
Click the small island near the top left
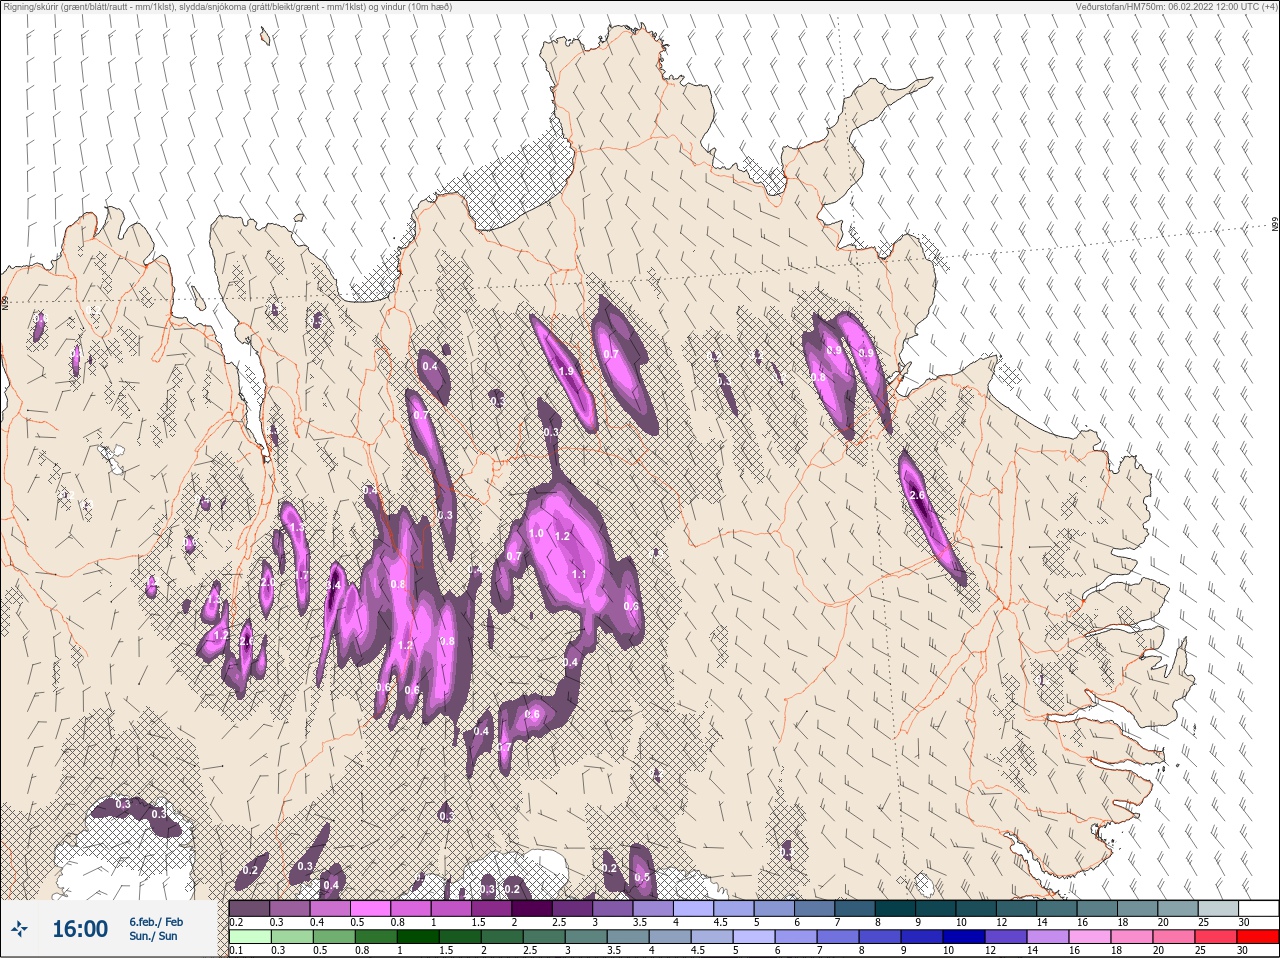pyautogui.click(x=265, y=38)
